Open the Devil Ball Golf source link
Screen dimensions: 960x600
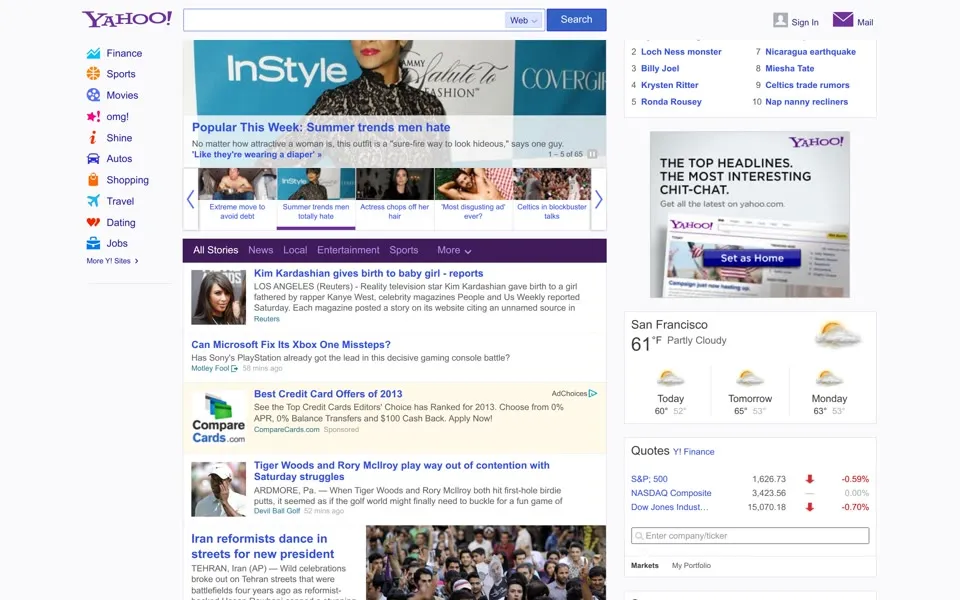277,511
